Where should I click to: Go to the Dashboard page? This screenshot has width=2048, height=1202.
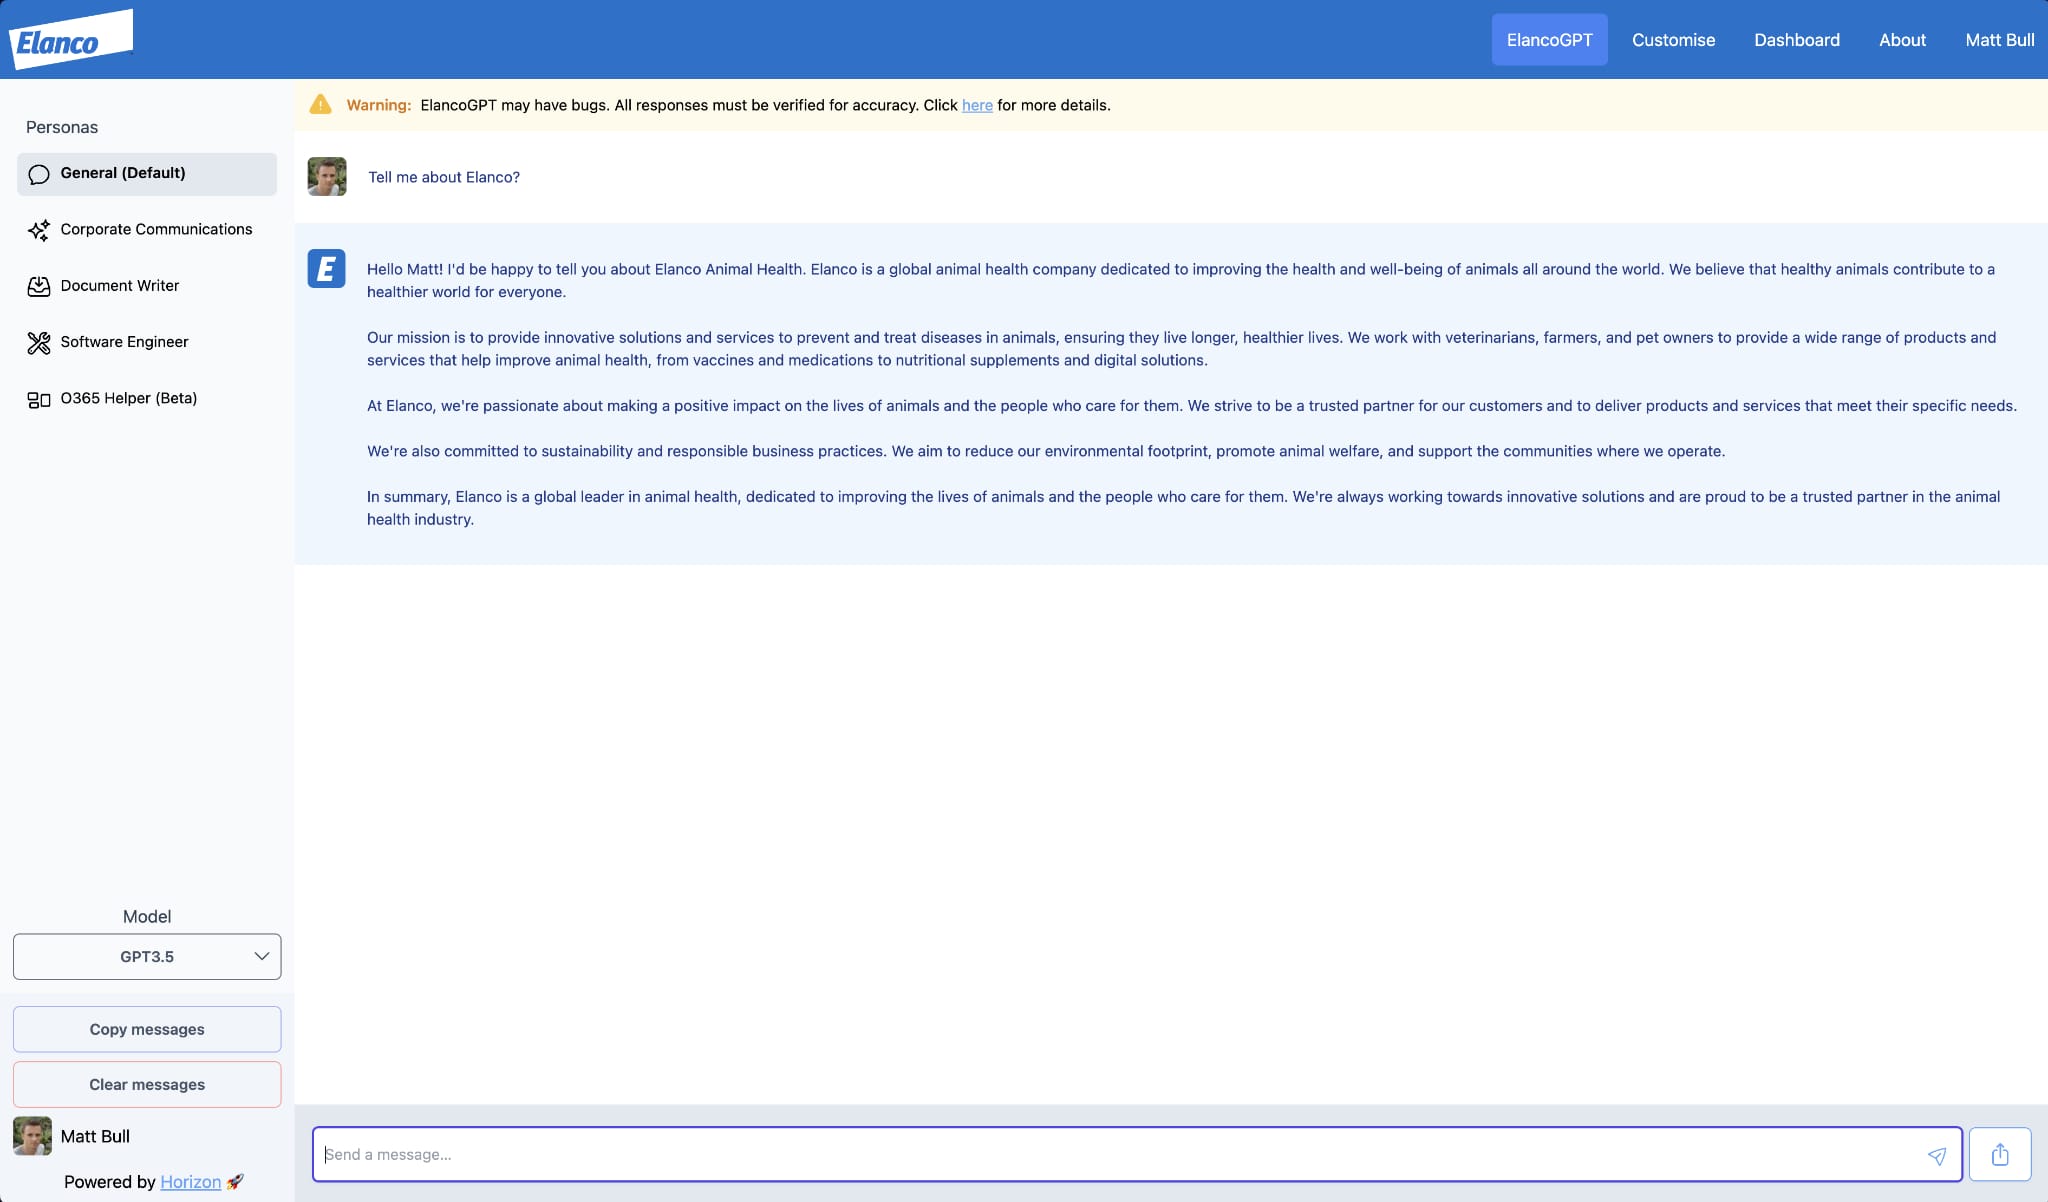(1797, 40)
